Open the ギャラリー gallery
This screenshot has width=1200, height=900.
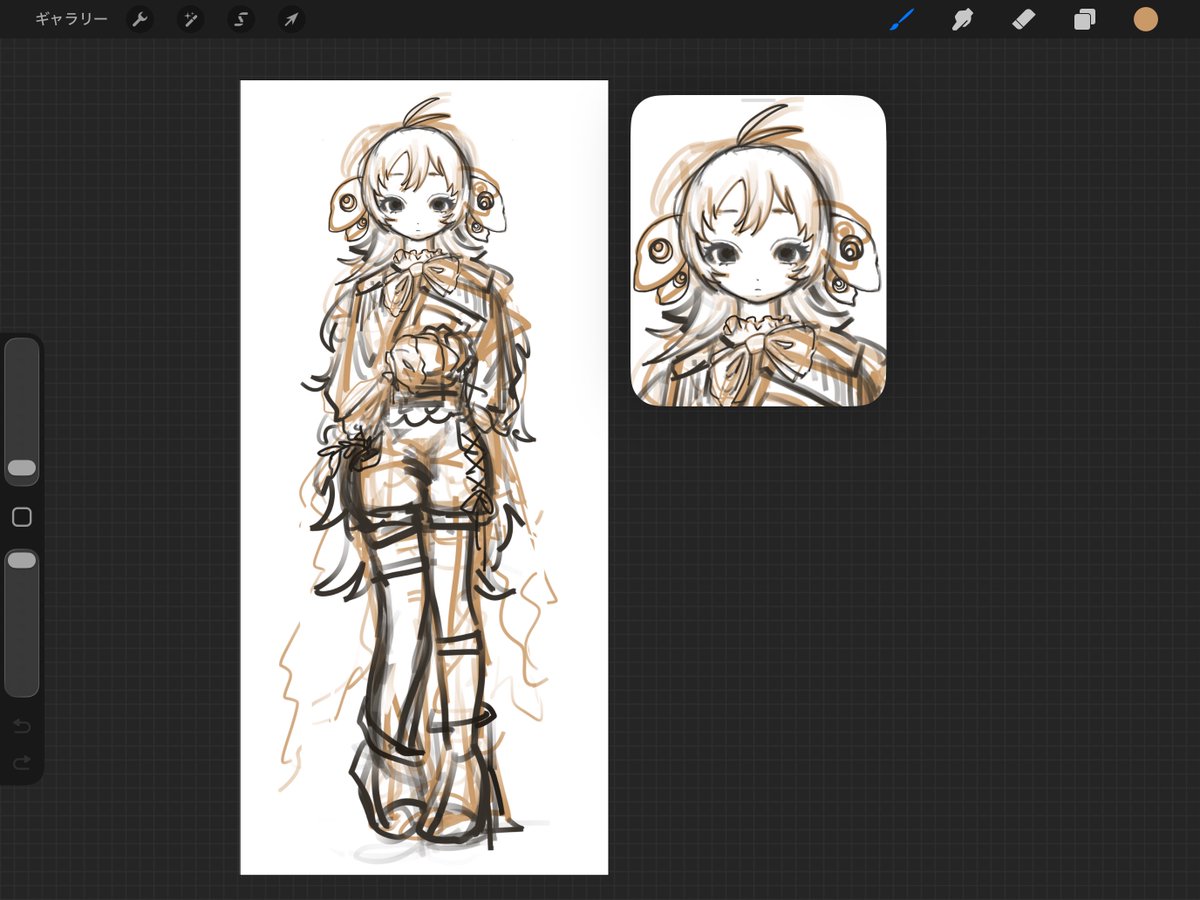tap(71, 19)
